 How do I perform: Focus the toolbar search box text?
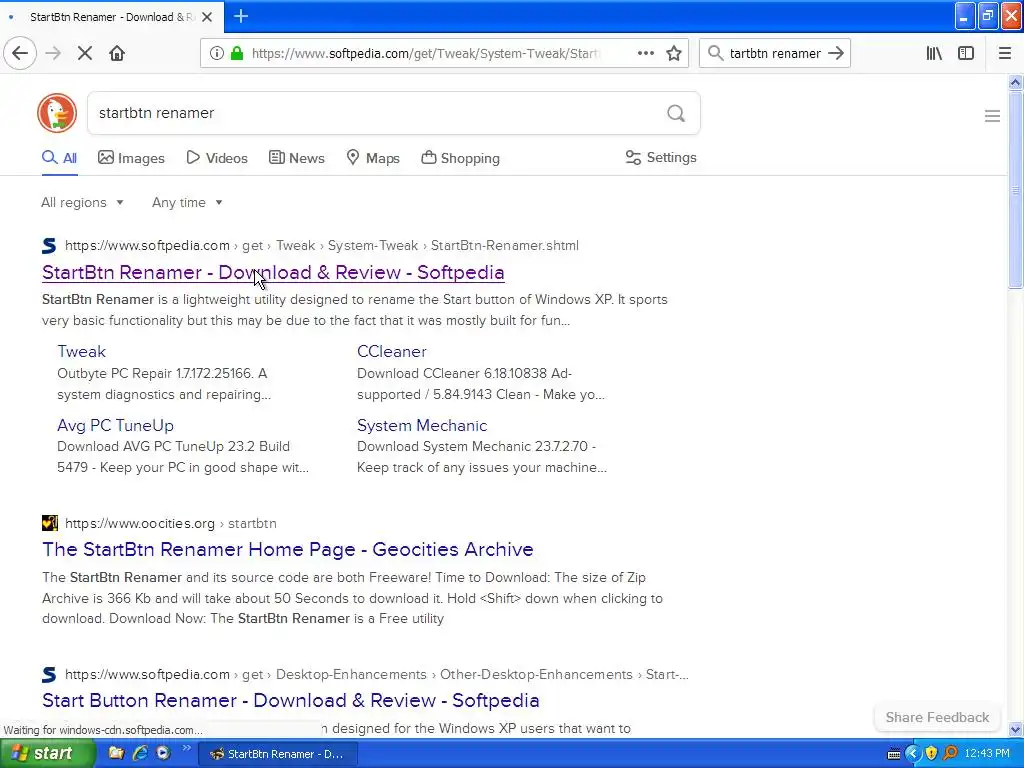pos(775,54)
